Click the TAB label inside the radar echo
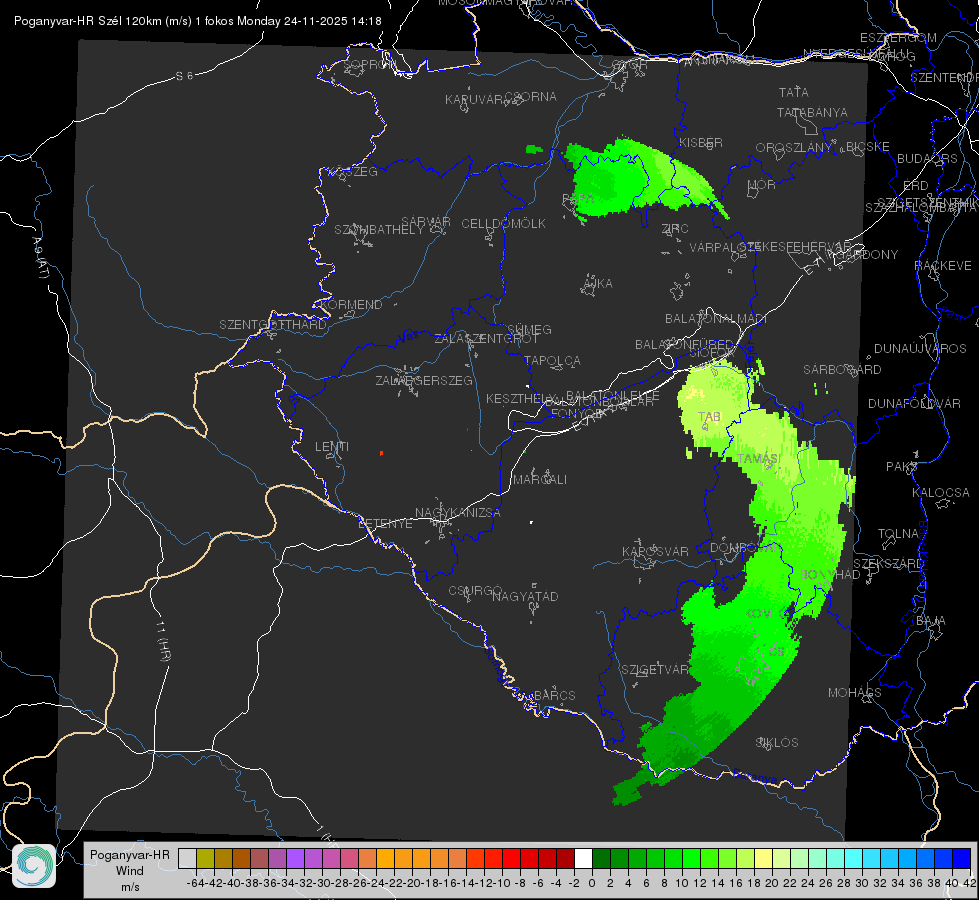 (709, 417)
